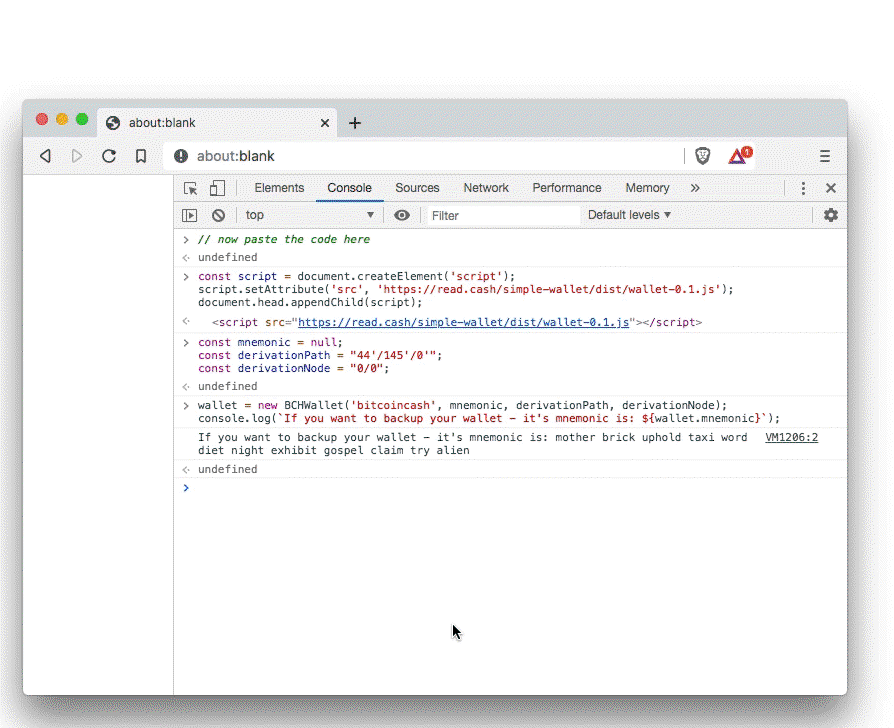894x728 pixels.
Task: Switch to the Elements tab
Action: click(279, 188)
